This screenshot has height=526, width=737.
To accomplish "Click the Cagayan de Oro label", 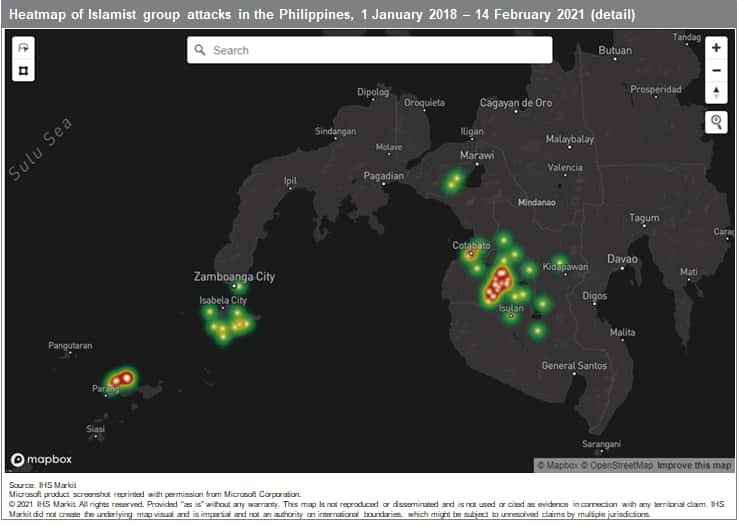I will 516,103.
